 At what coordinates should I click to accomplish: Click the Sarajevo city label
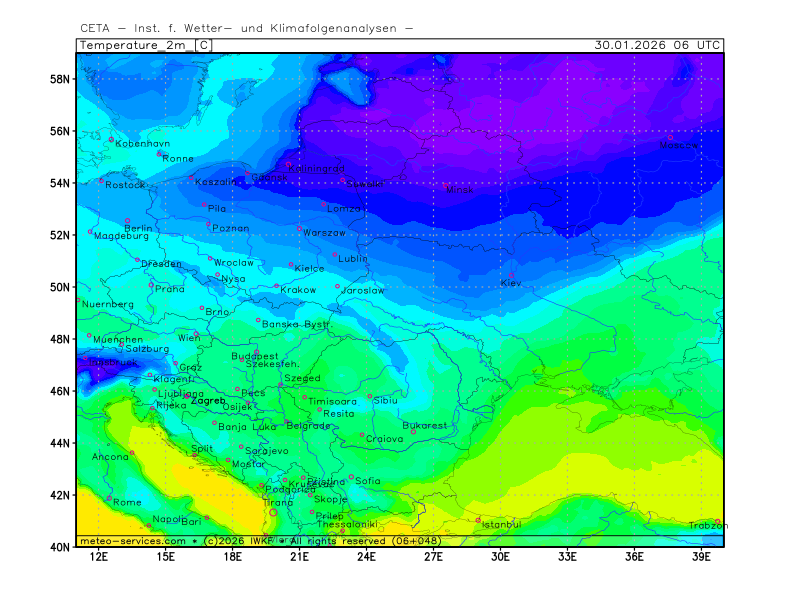click(266, 451)
